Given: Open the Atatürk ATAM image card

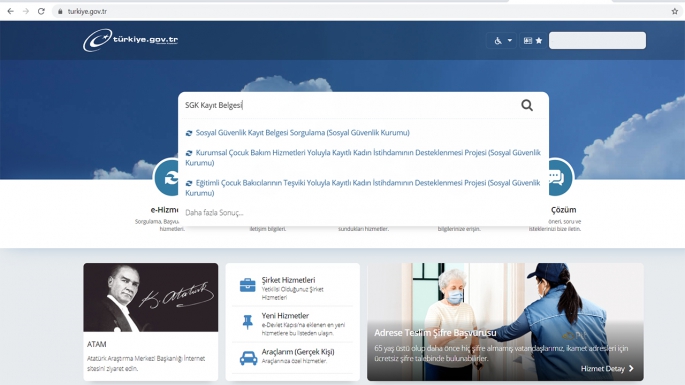Looking at the screenshot, I should click(151, 297).
